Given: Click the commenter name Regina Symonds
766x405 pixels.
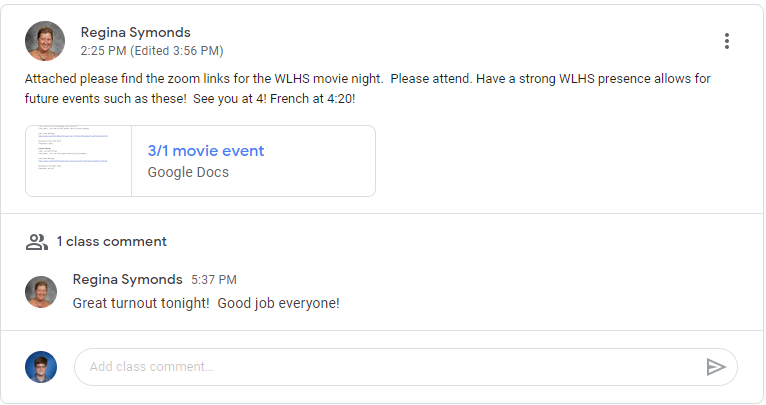Looking at the screenshot, I should tap(127, 280).
